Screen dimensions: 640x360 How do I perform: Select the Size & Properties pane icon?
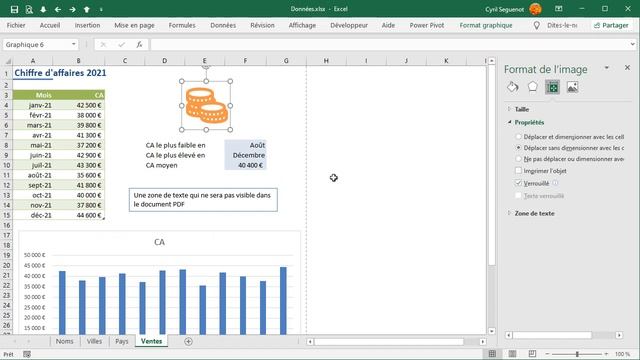552,87
